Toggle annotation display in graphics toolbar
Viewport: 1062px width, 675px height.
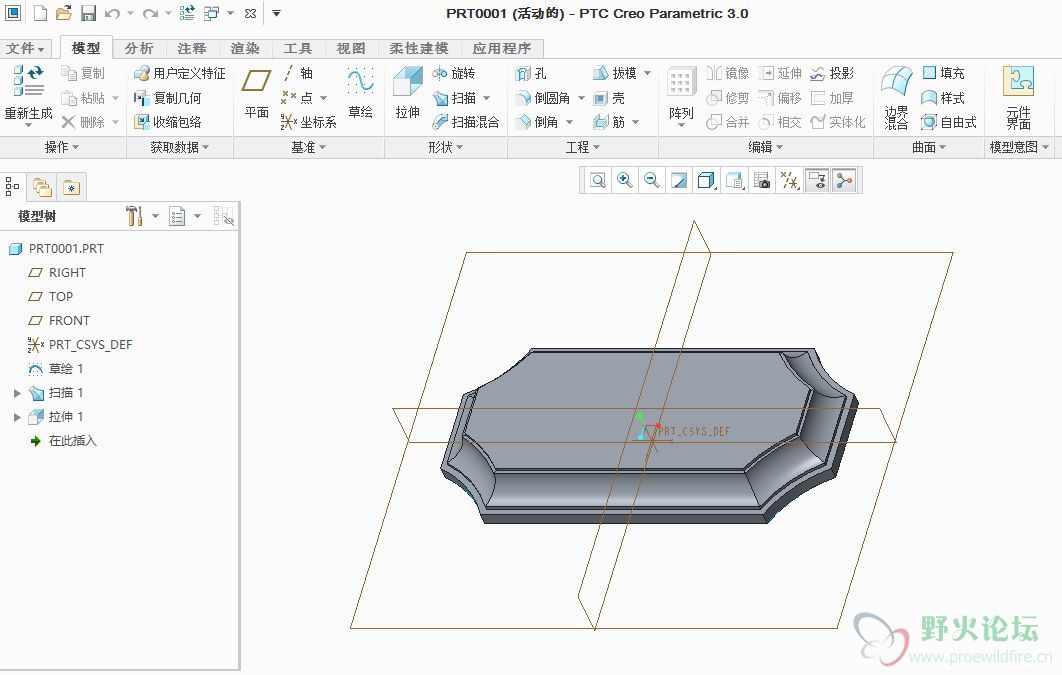click(x=817, y=181)
